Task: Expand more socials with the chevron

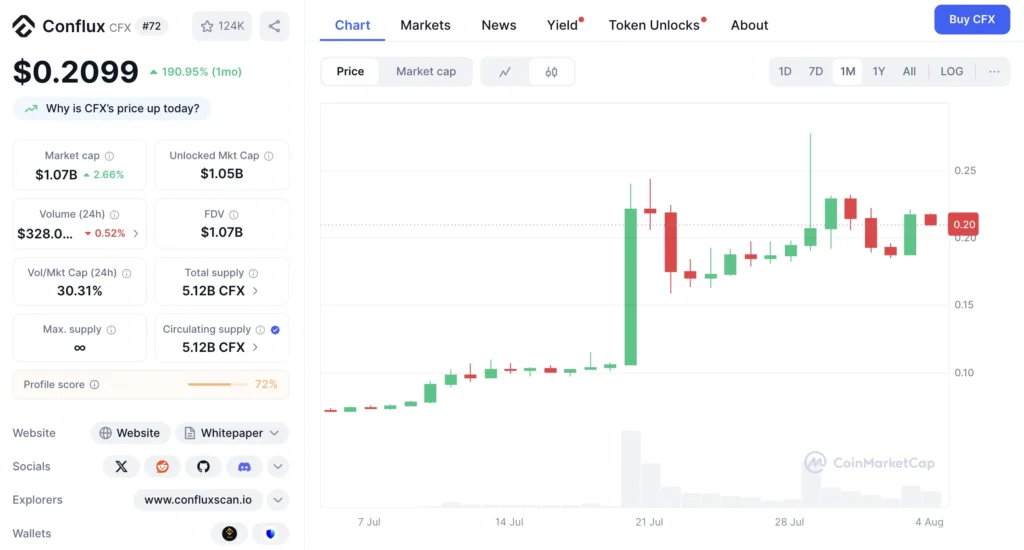Action: coord(278,466)
